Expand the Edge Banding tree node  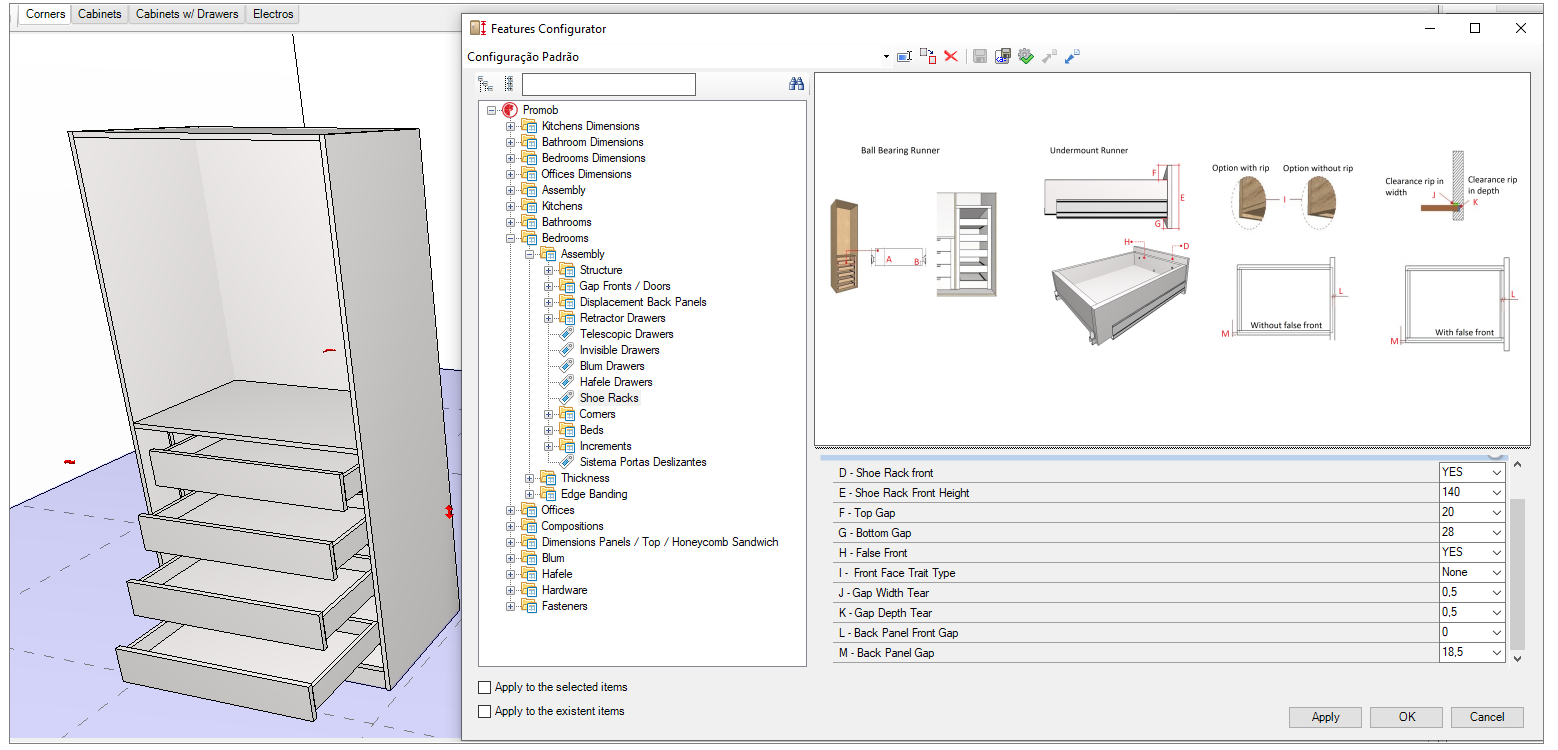point(529,494)
